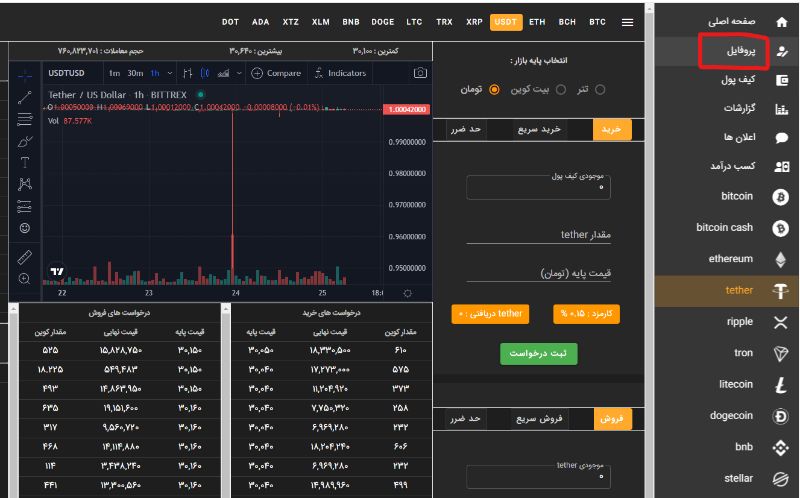
Task: Click the green ثبت درخواست button
Action: [538, 354]
